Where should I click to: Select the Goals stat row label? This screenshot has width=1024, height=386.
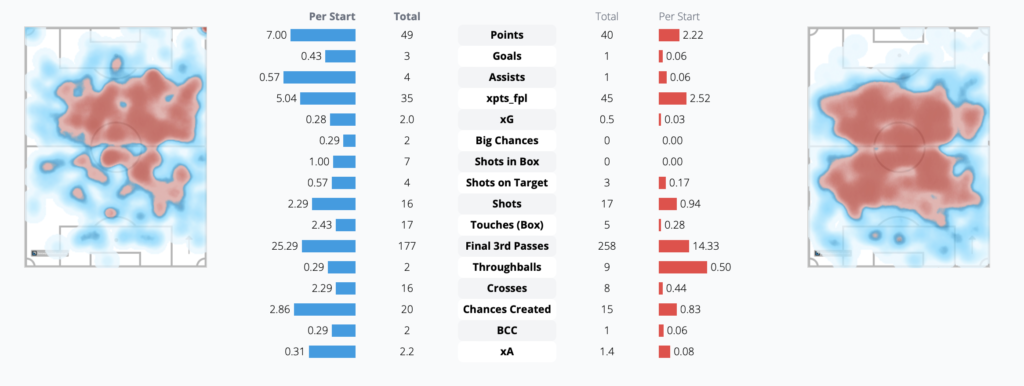click(507, 56)
